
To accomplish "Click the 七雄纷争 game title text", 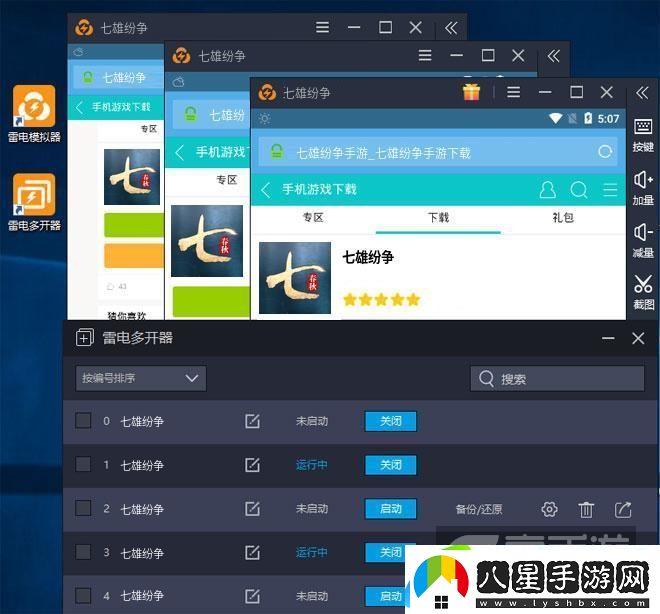I will click(368, 257).
